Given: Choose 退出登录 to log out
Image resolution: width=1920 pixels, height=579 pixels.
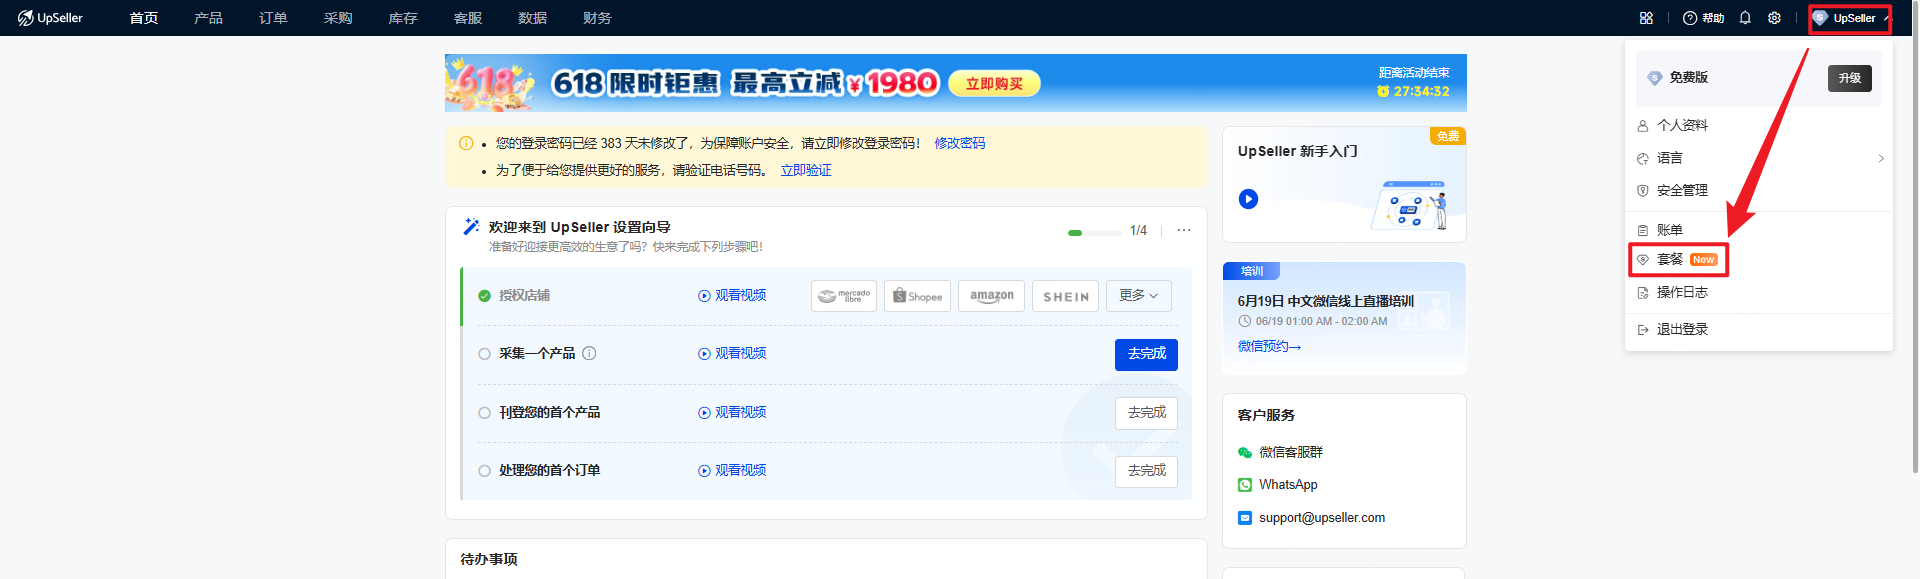Looking at the screenshot, I should (x=1759, y=330).
